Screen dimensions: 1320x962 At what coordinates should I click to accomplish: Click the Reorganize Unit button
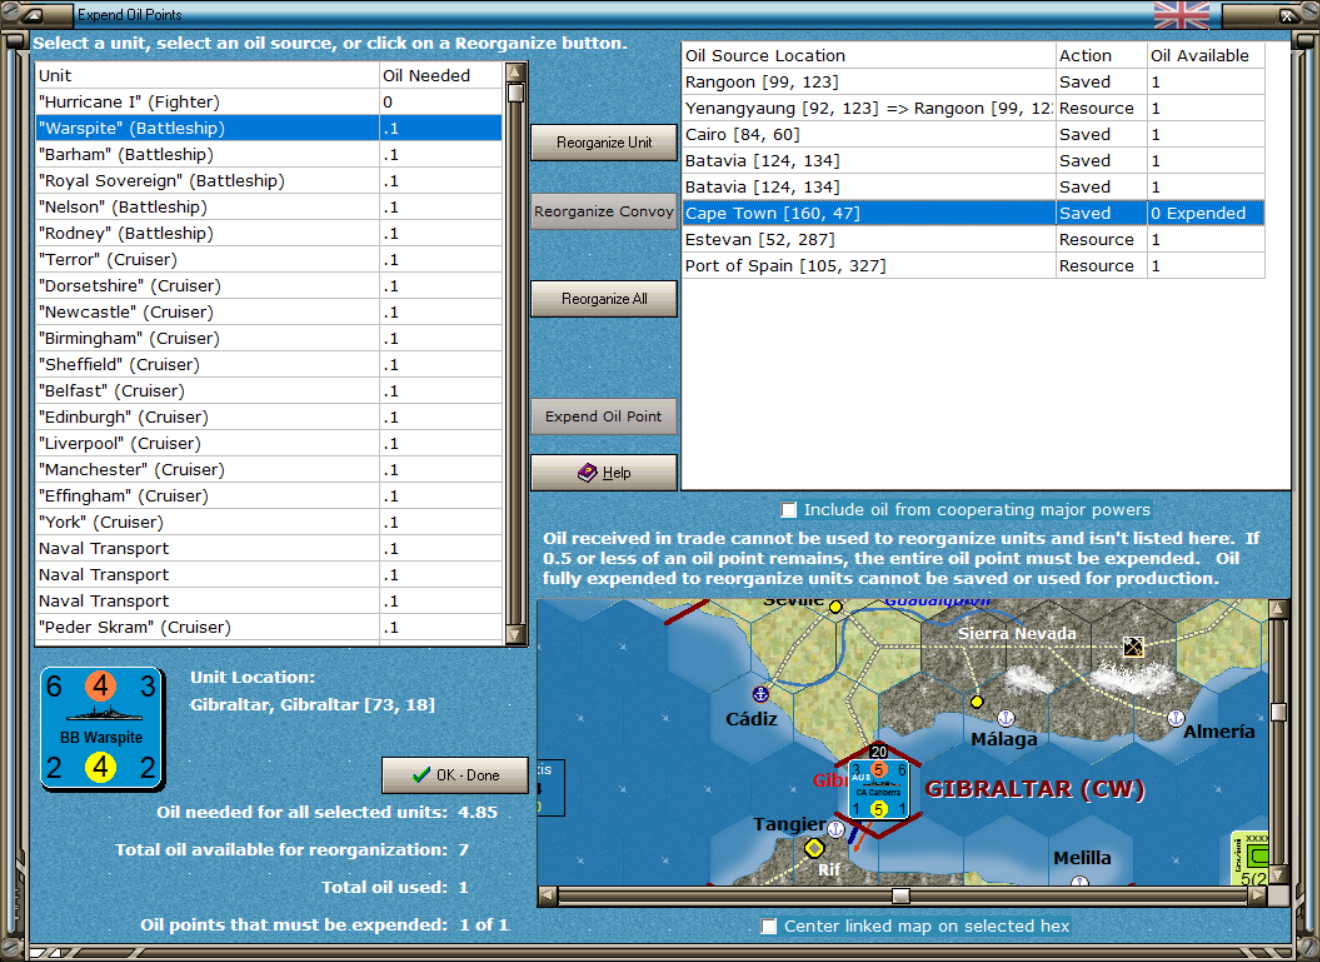click(x=604, y=143)
